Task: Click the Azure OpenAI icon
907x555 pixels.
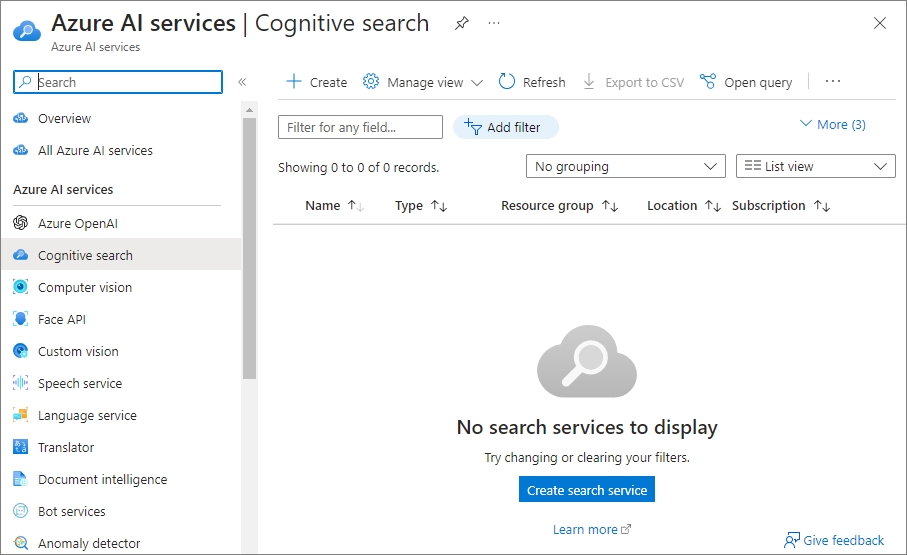Action: [x=21, y=223]
